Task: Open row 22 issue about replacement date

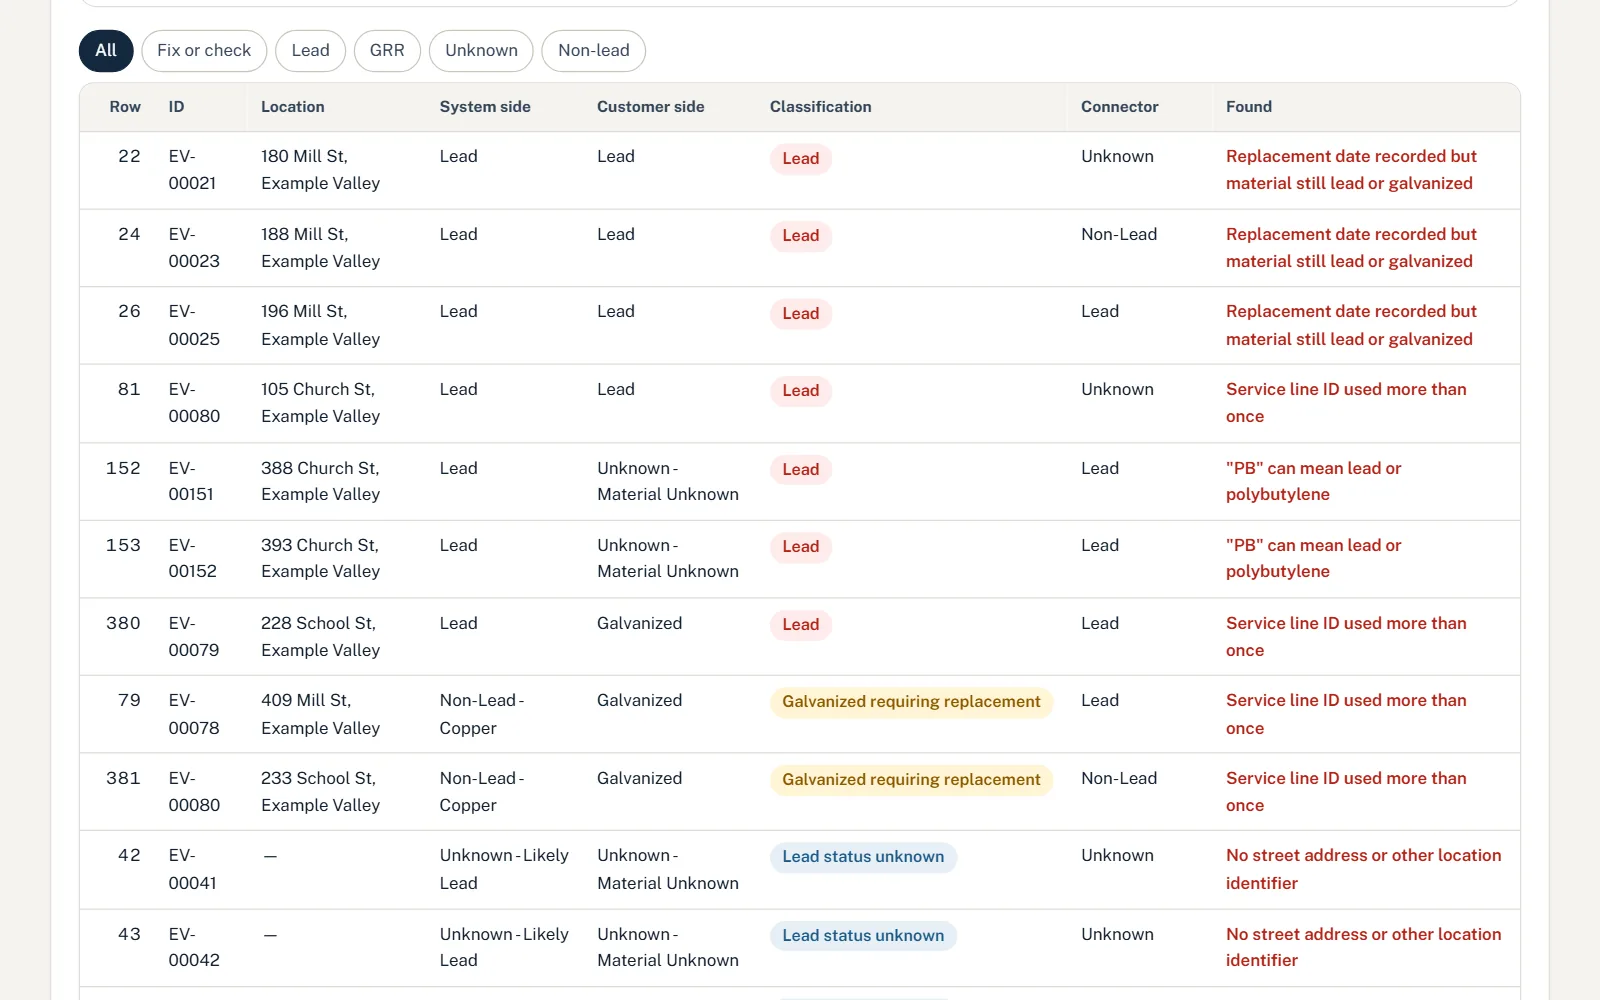Action: 1351,170
